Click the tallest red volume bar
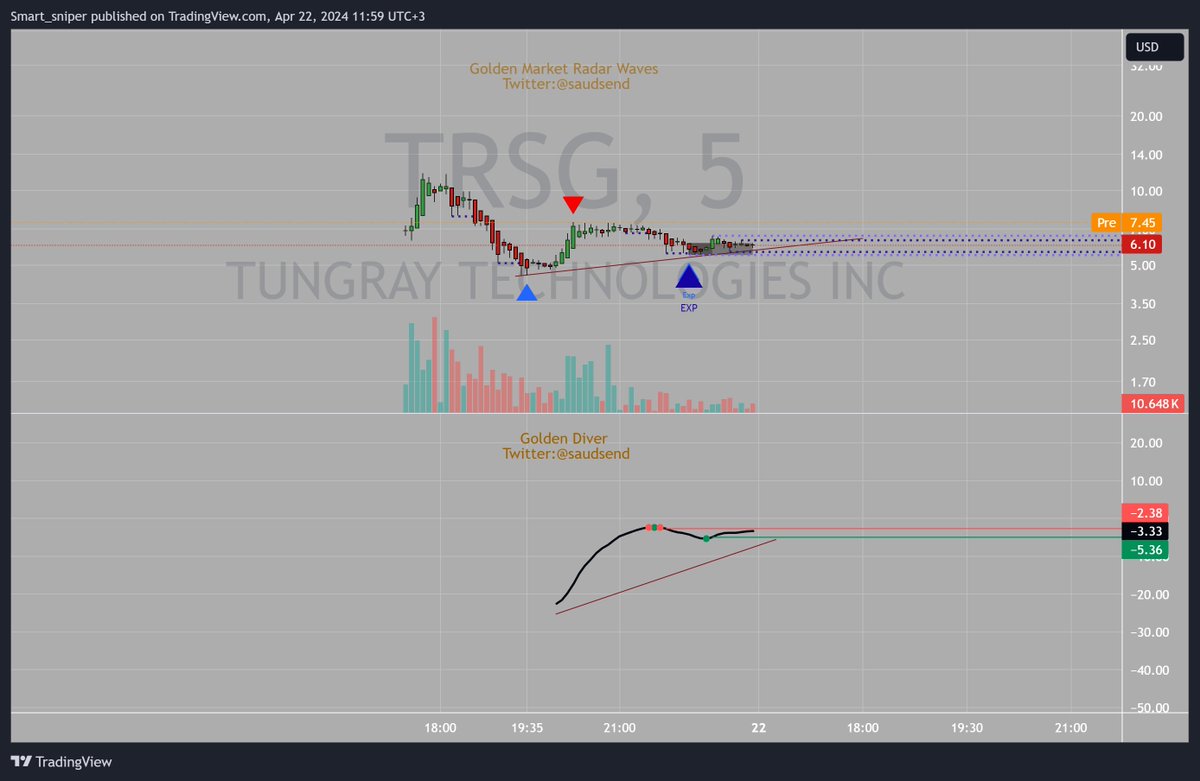Image resolution: width=1200 pixels, height=781 pixels. click(x=434, y=365)
